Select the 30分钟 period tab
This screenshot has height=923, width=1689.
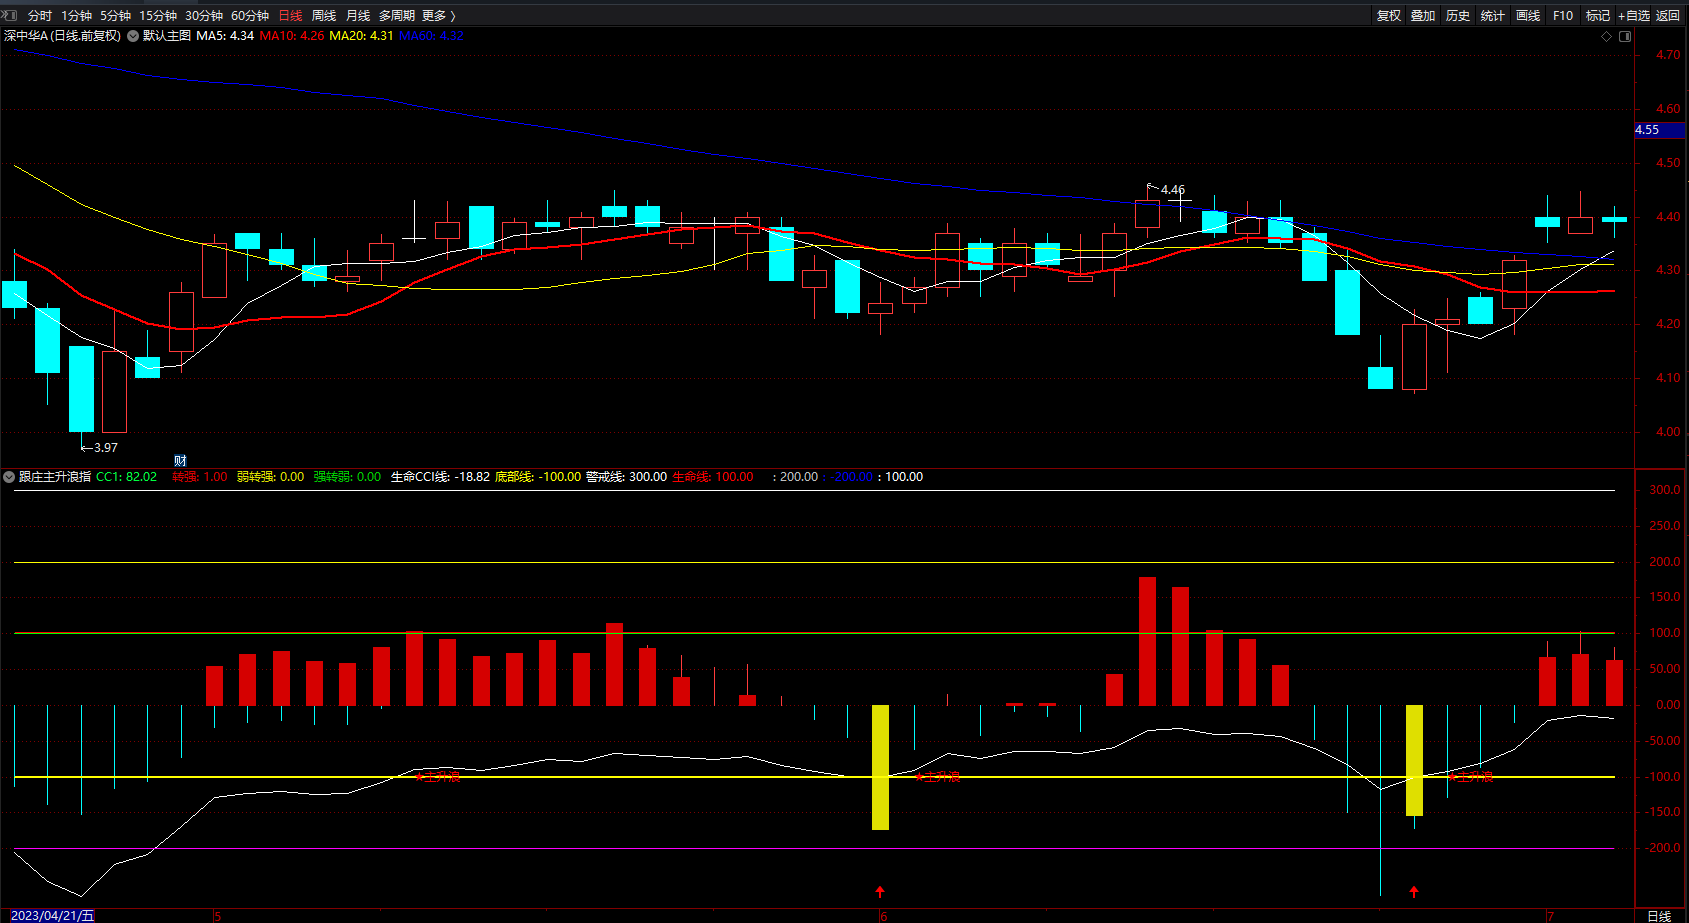(204, 16)
